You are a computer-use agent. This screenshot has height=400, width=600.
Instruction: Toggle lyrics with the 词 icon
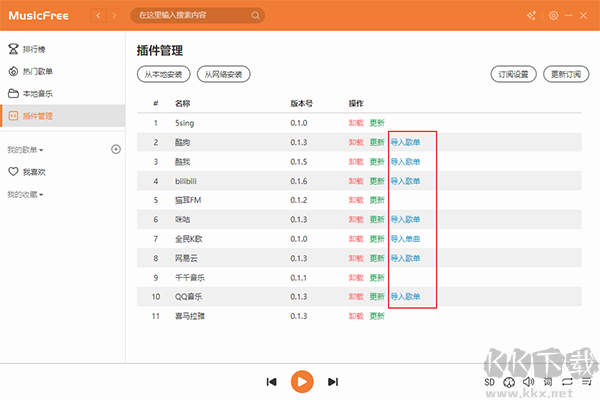pyautogui.click(x=548, y=382)
